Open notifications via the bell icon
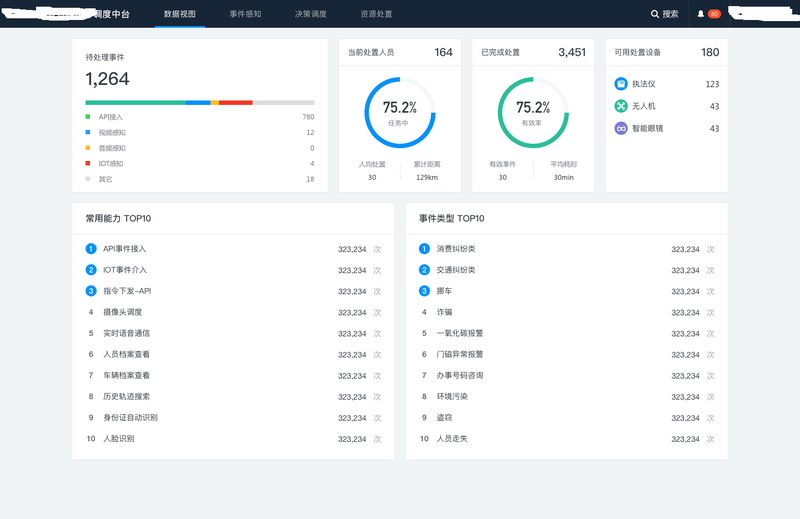The height and width of the screenshot is (519, 800). pyautogui.click(x=701, y=14)
